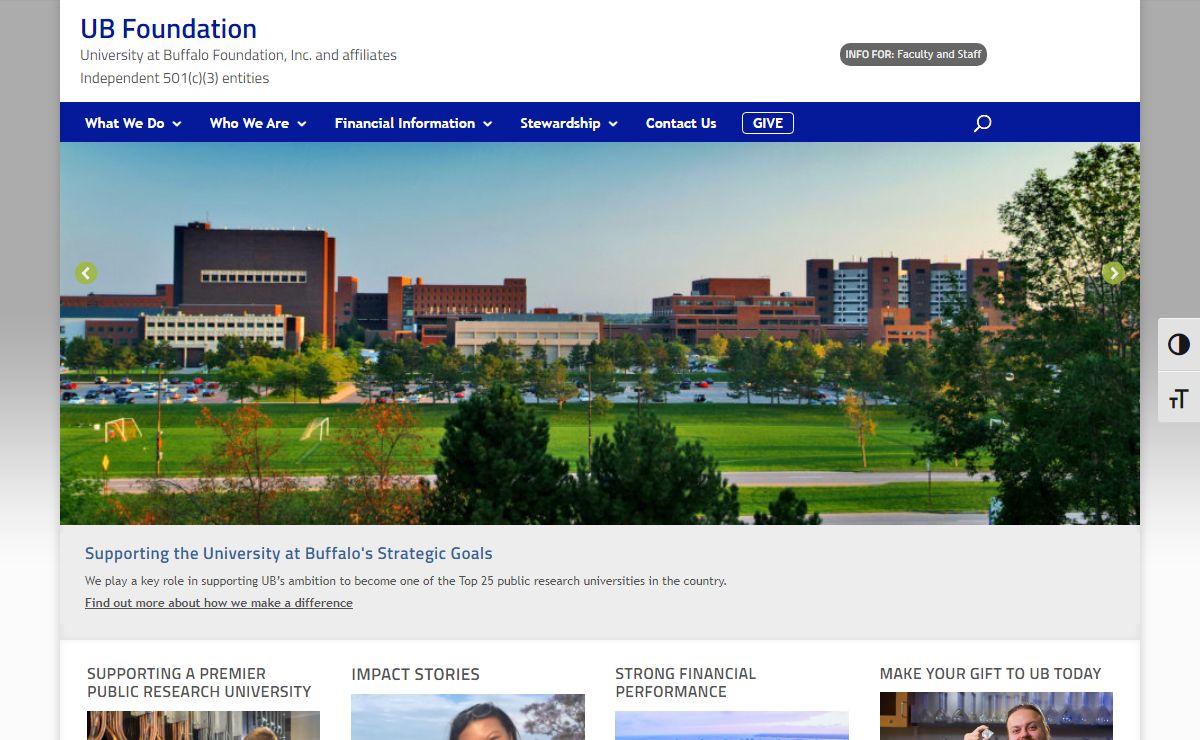The image size is (1200, 740).
Task: Open the Contact Us page
Action: coord(681,123)
